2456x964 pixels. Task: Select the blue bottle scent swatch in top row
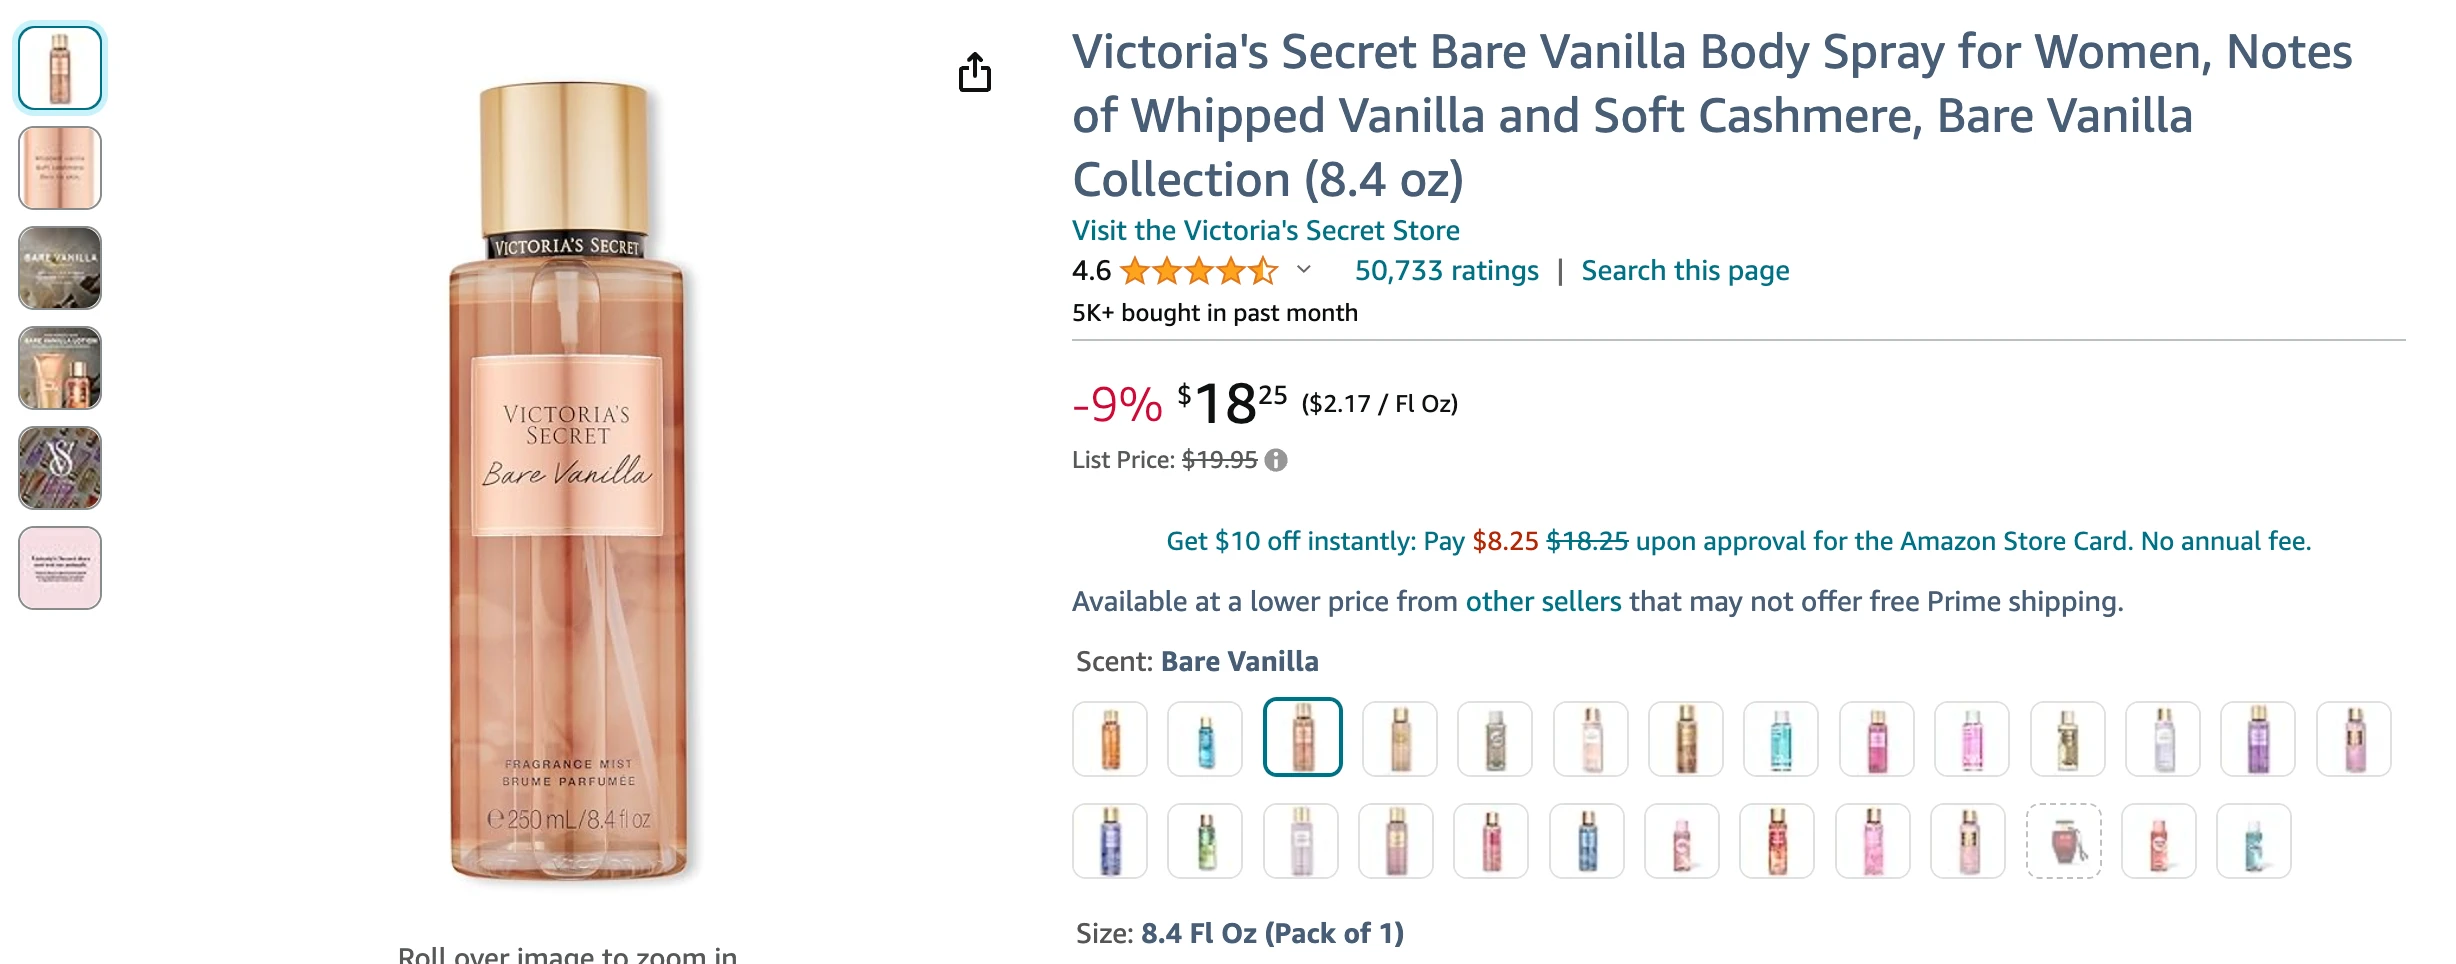[1205, 739]
